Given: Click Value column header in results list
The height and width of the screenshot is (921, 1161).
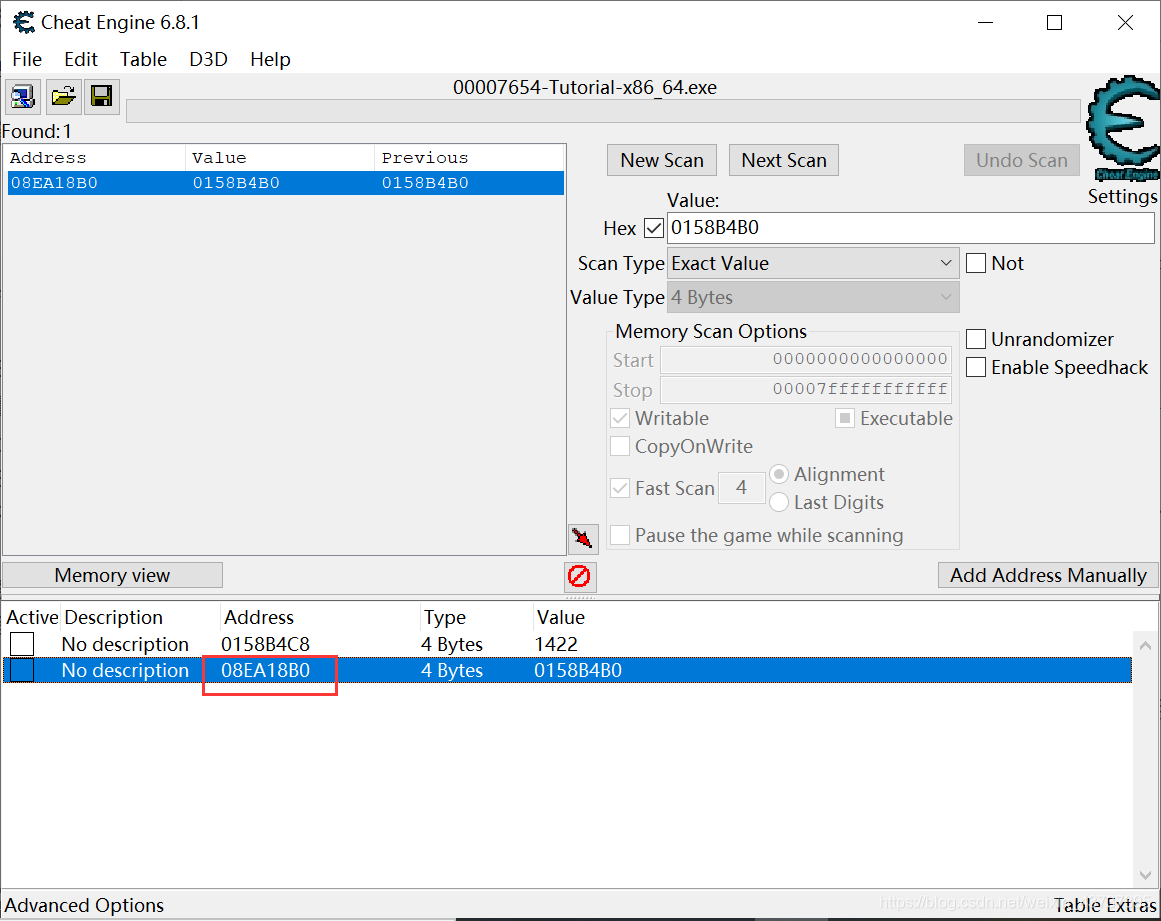Looking at the screenshot, I should [x=280, y=158].
